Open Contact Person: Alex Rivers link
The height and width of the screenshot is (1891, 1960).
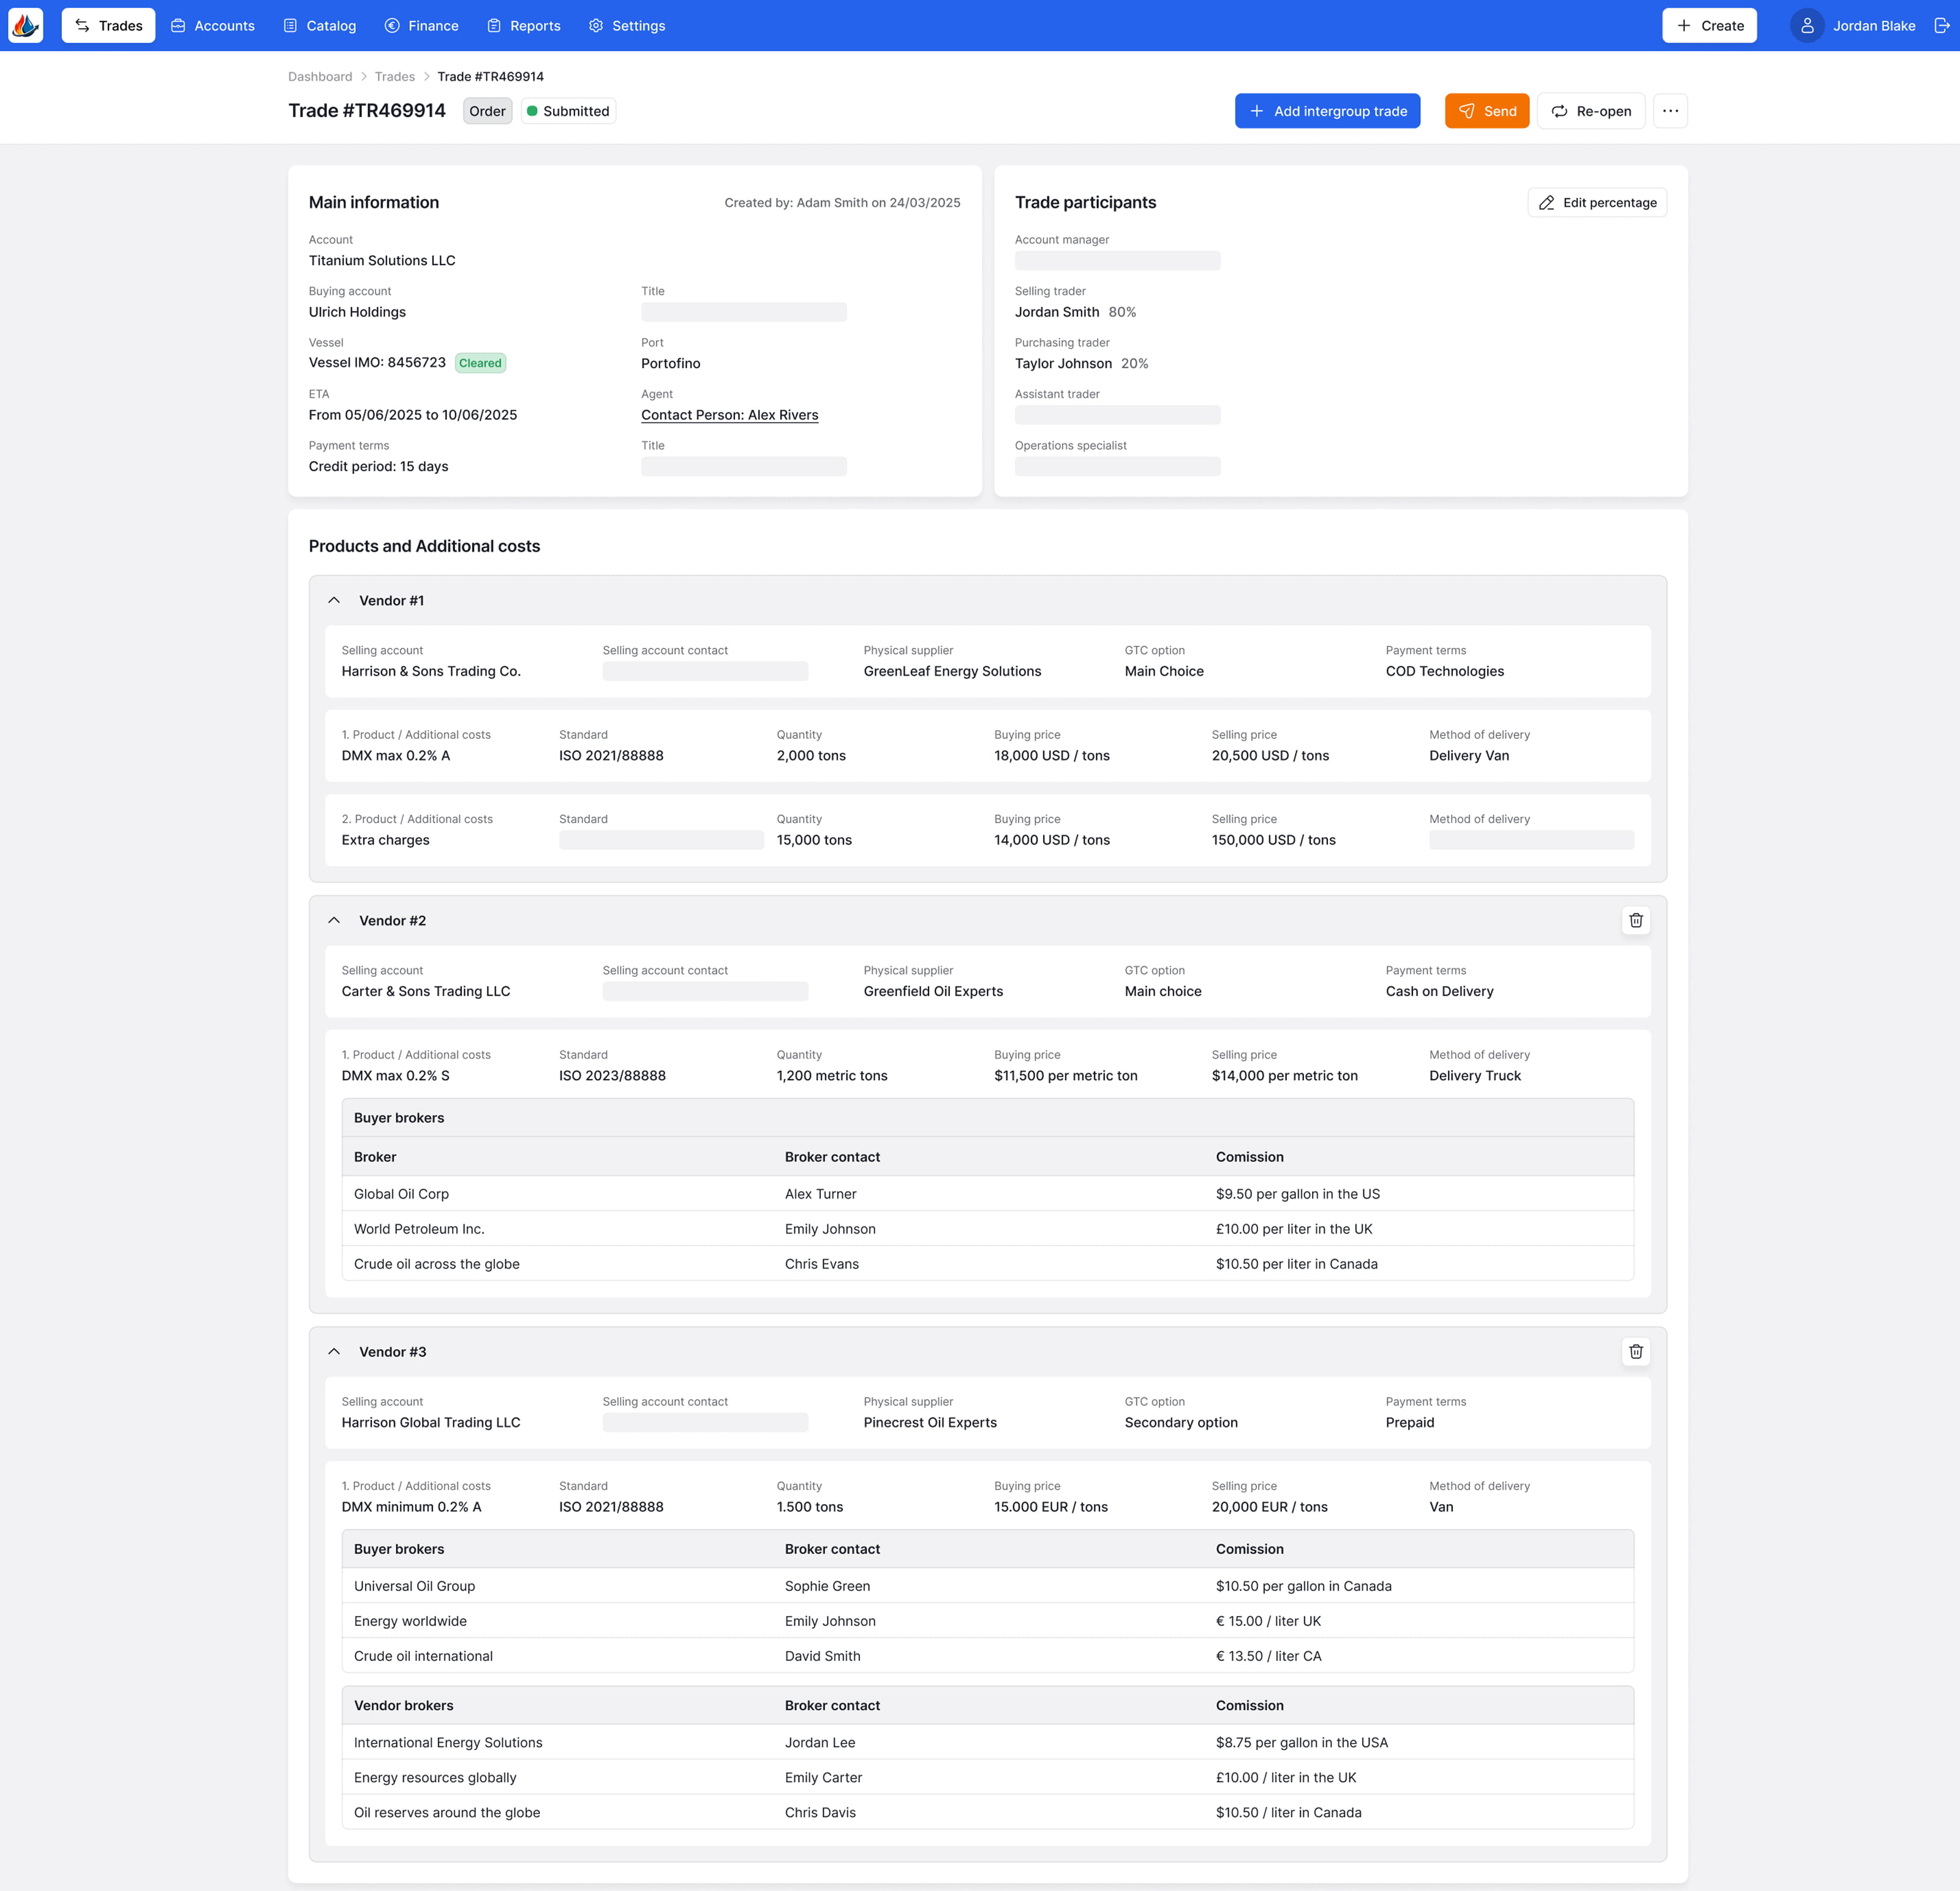[729, 415]
